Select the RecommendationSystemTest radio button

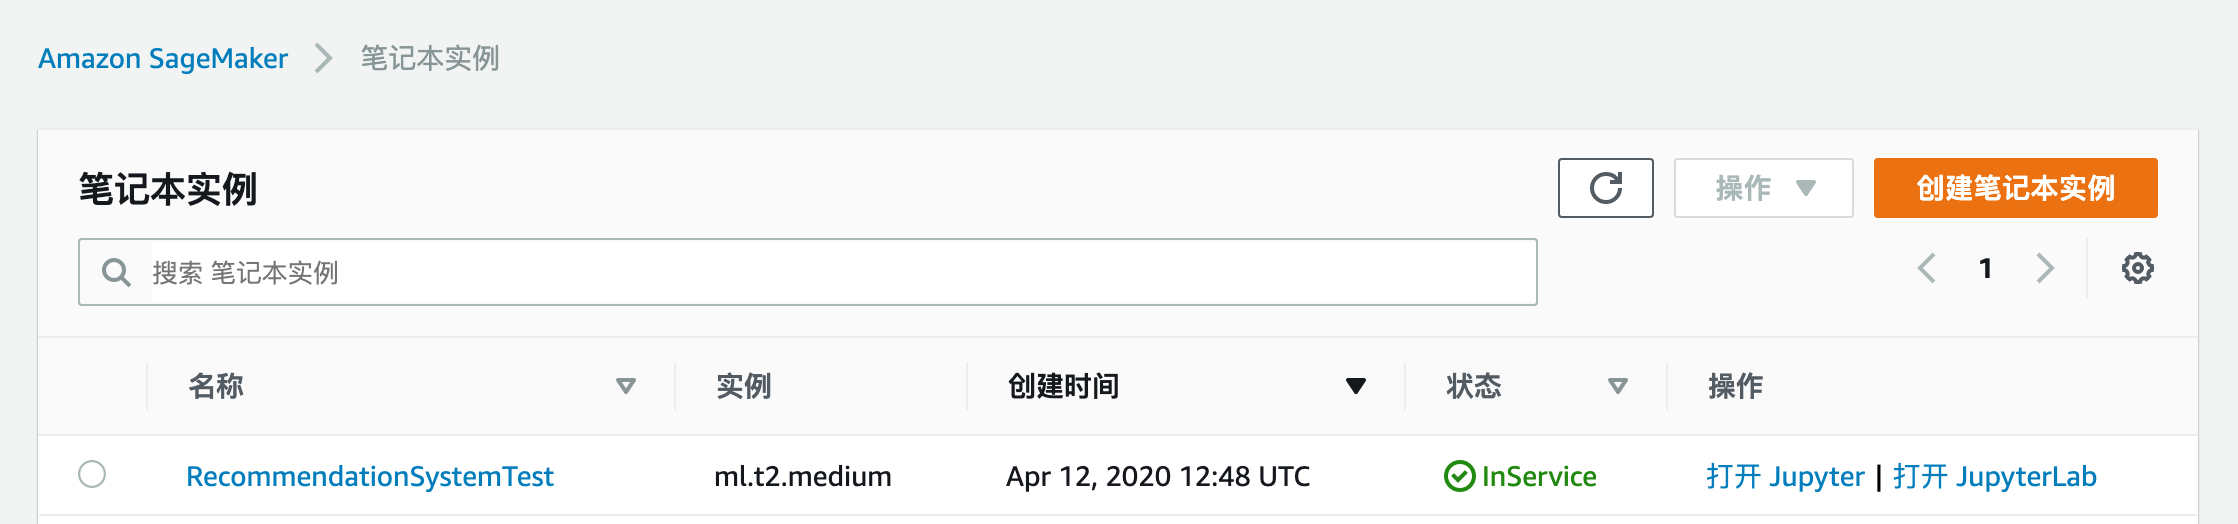[92, 474]
